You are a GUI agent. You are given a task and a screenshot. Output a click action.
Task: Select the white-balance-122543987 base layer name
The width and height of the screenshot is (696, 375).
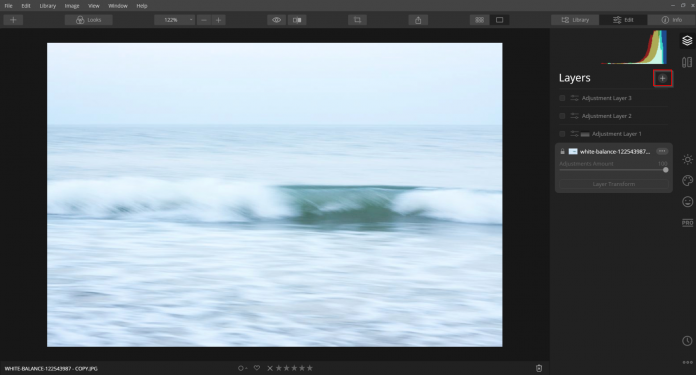[615, 152]
